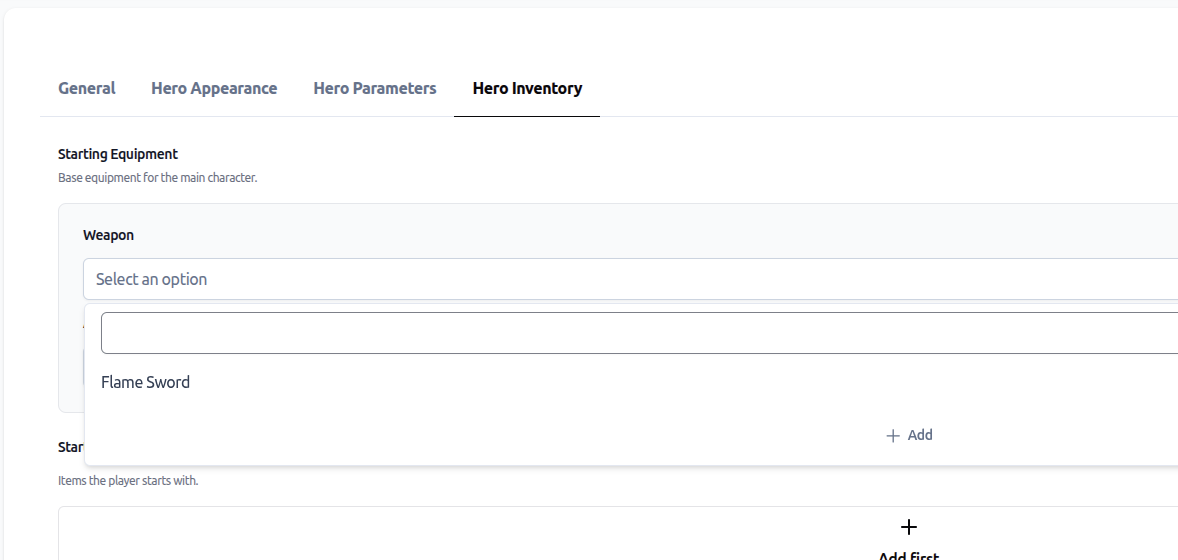
Task: Click the 'Base equipment for the main character' description
Action: pos(157,178)
